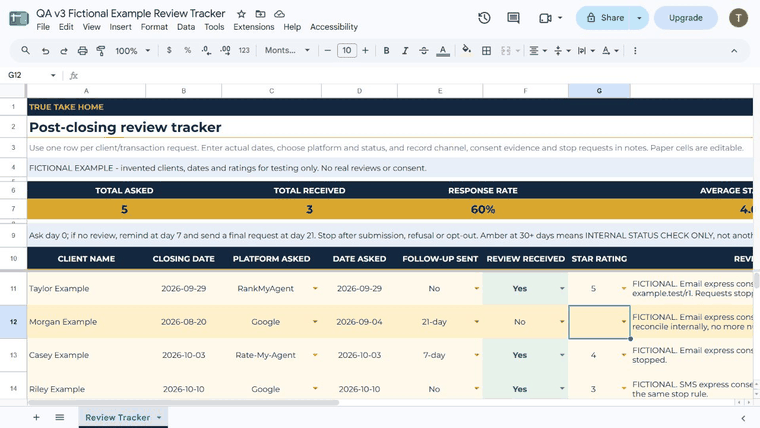Open comments panel icon

click(x=513, y=18)
